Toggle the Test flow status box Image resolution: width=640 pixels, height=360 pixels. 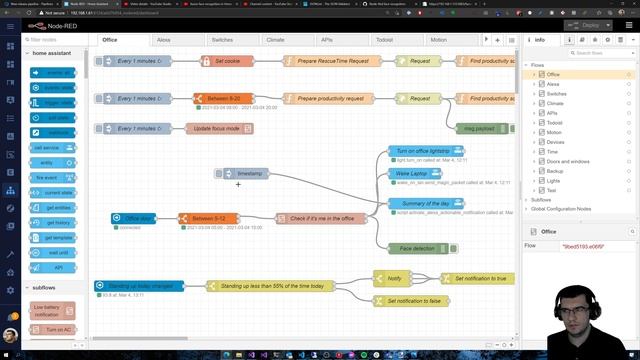pos(629,190)
